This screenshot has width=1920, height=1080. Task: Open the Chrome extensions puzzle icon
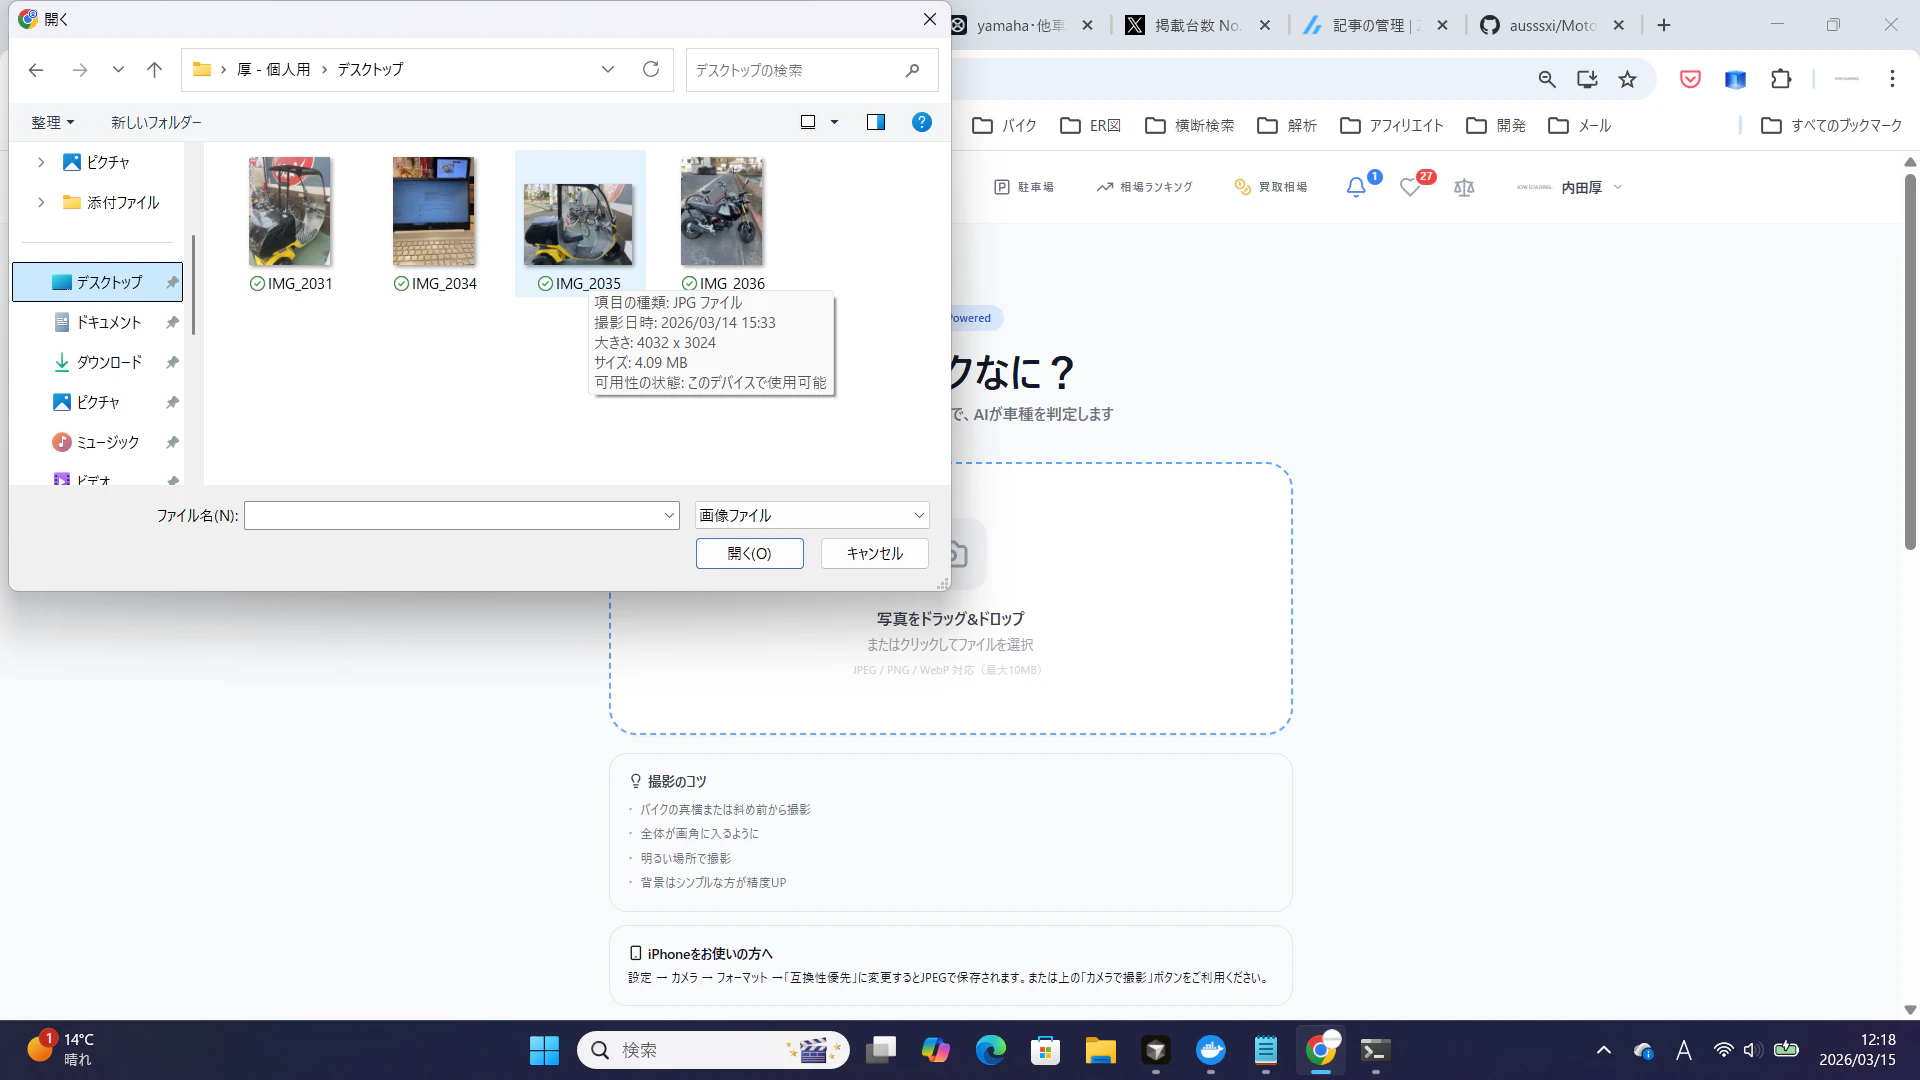click(1781, 79)
